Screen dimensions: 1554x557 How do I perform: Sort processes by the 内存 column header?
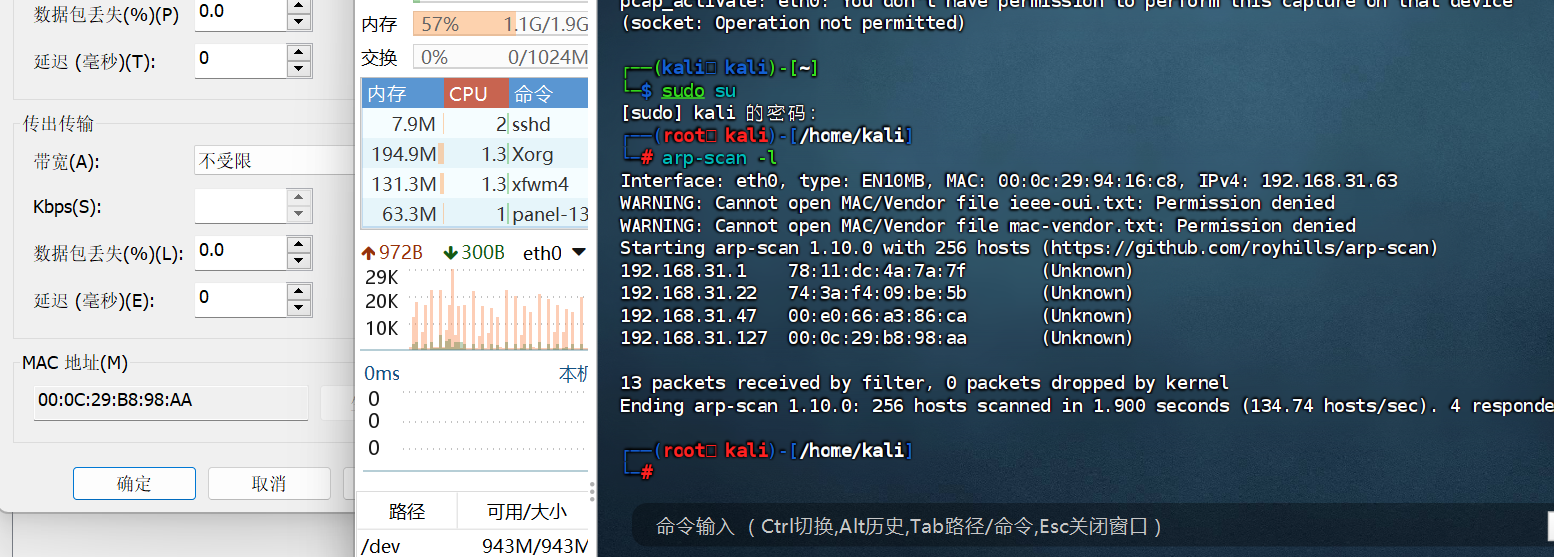click(401, 94)
